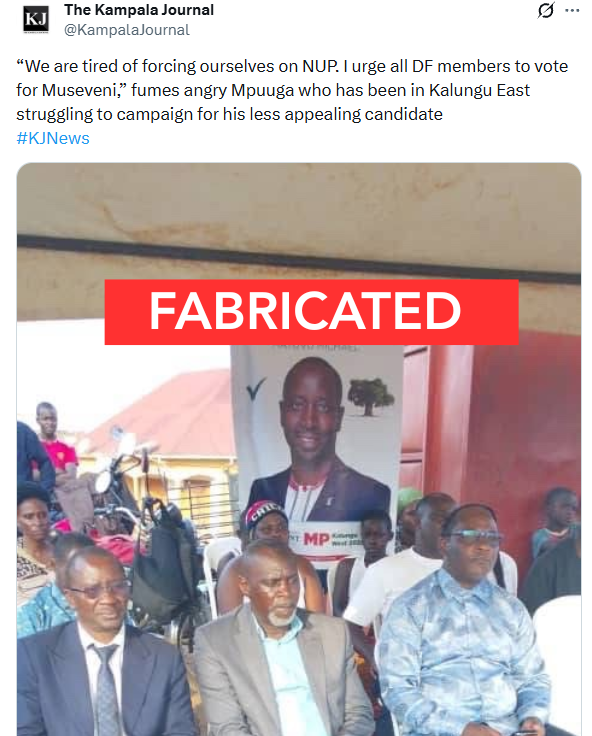Image resolution: width=592 pixels, height=736 pixels.
Task: Click the man in navy suit and tie
Action: point(100,648)
